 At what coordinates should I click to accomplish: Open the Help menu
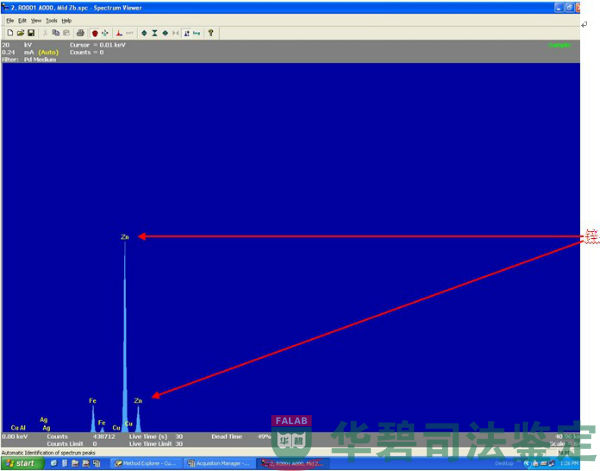click(x=67, y=21)
